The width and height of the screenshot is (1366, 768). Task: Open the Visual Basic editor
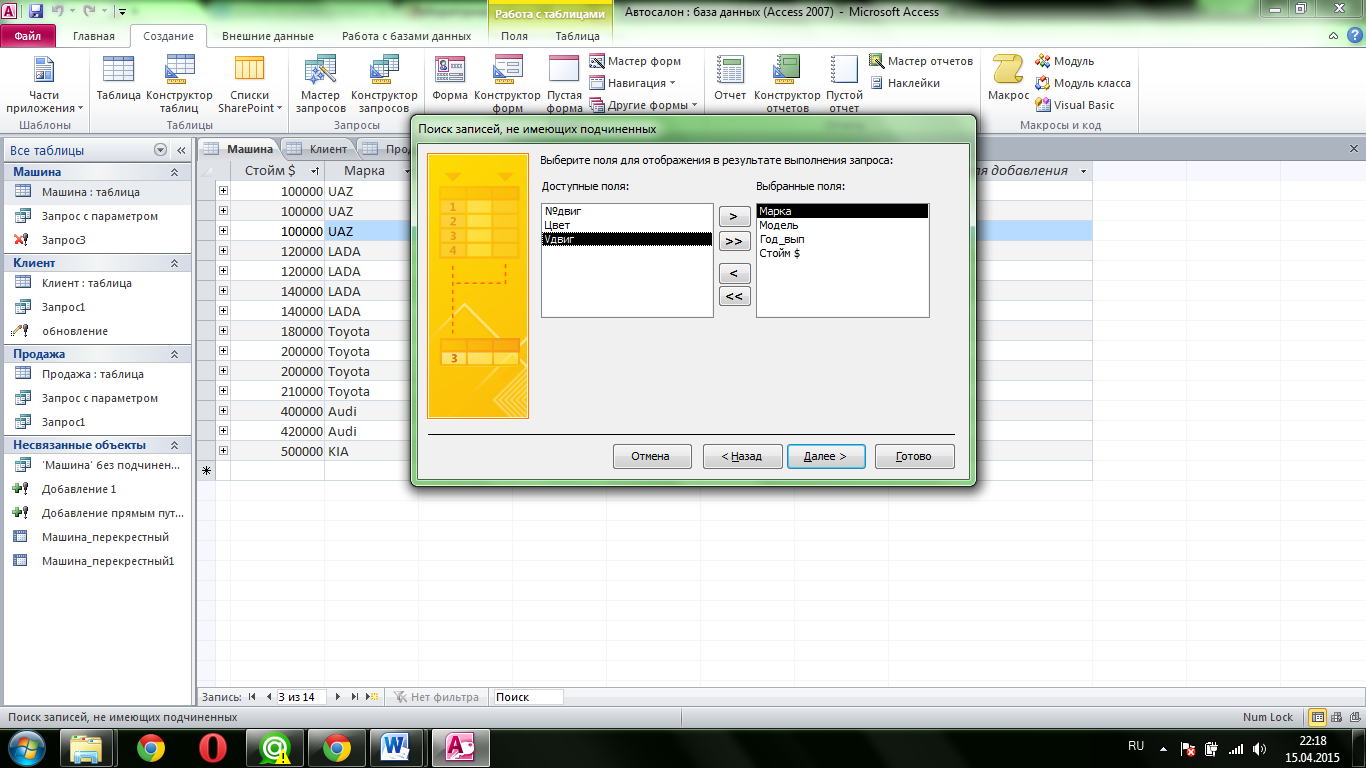click(1075, 105)
